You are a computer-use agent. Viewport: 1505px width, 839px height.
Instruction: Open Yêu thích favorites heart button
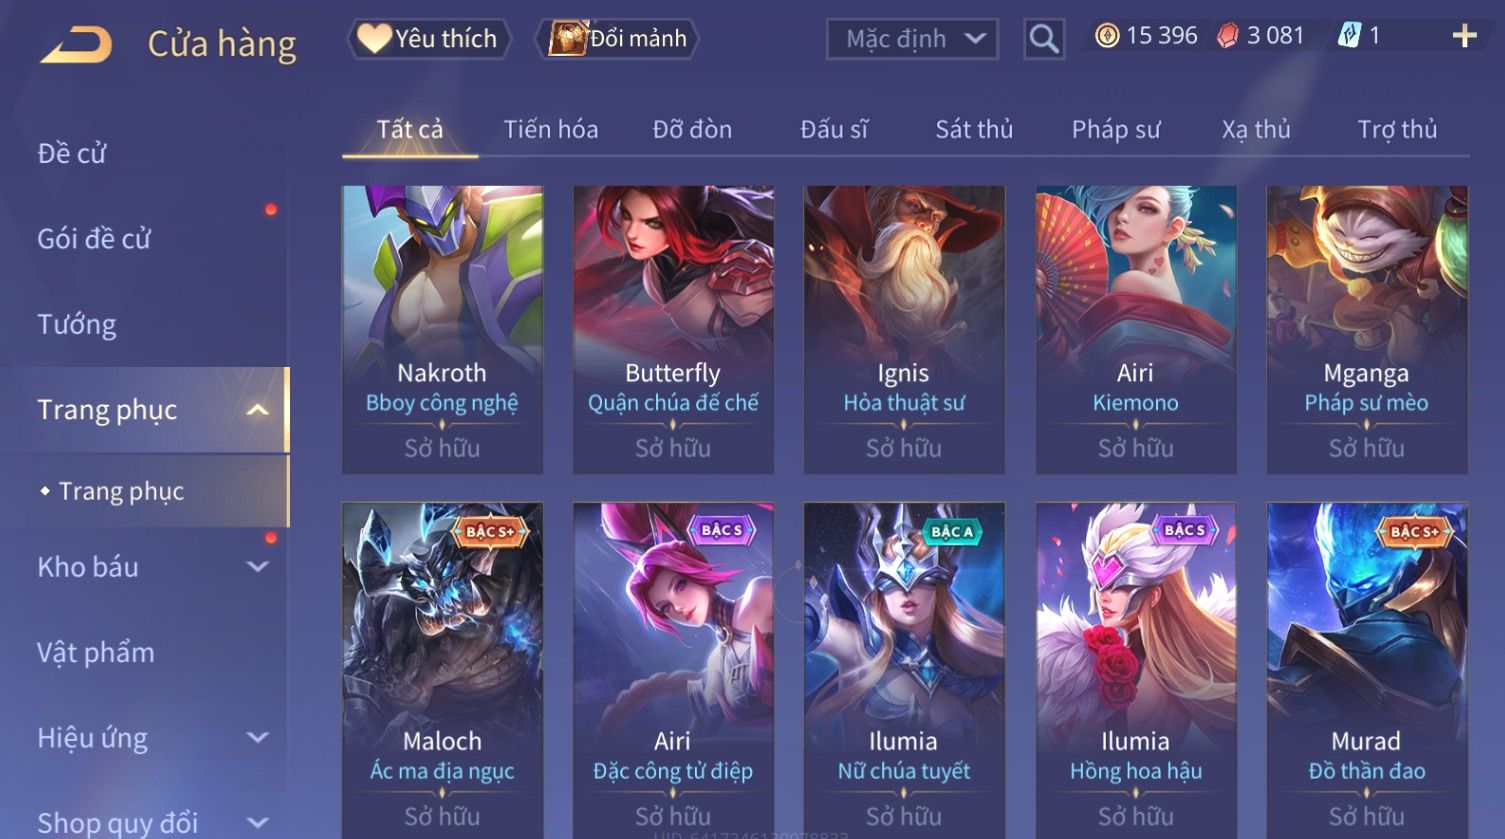point(430,39)
